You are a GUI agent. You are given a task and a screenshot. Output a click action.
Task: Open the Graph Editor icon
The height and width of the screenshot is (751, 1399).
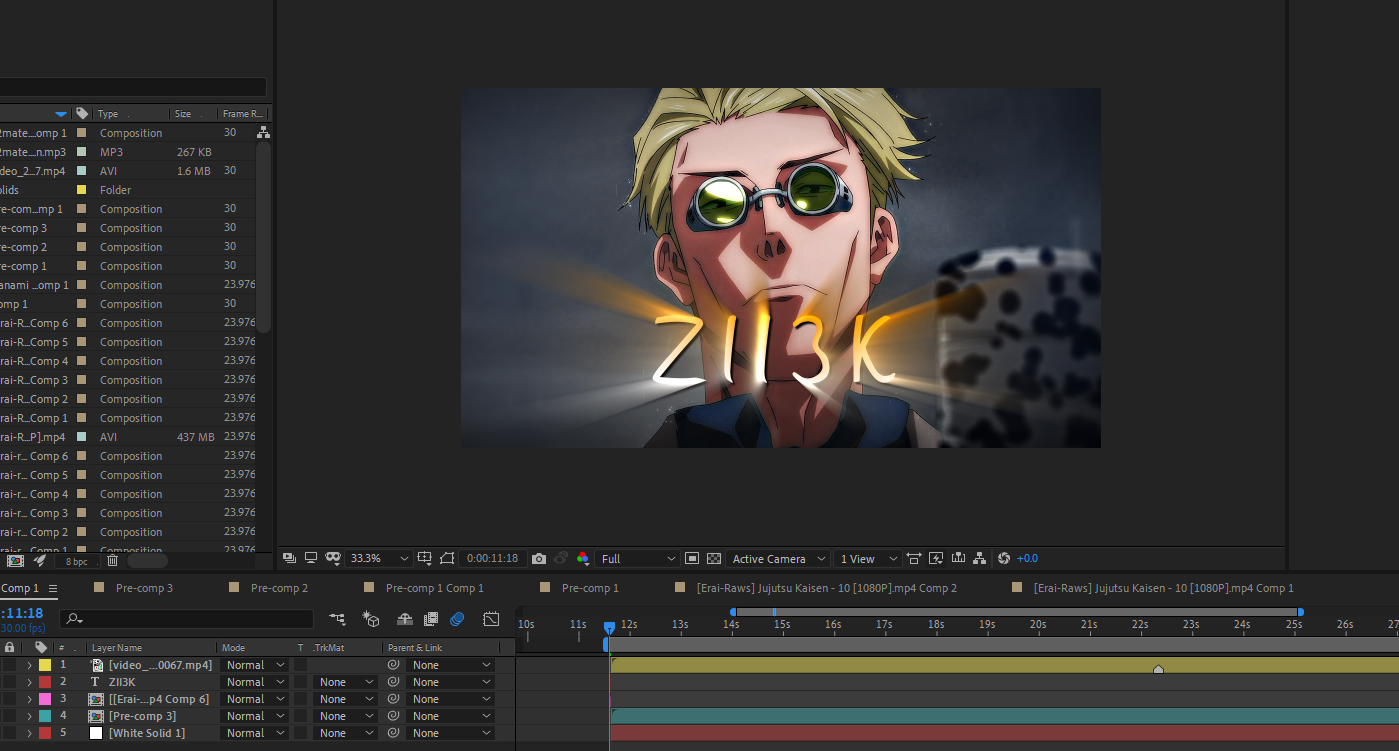[x=491, y=619]
